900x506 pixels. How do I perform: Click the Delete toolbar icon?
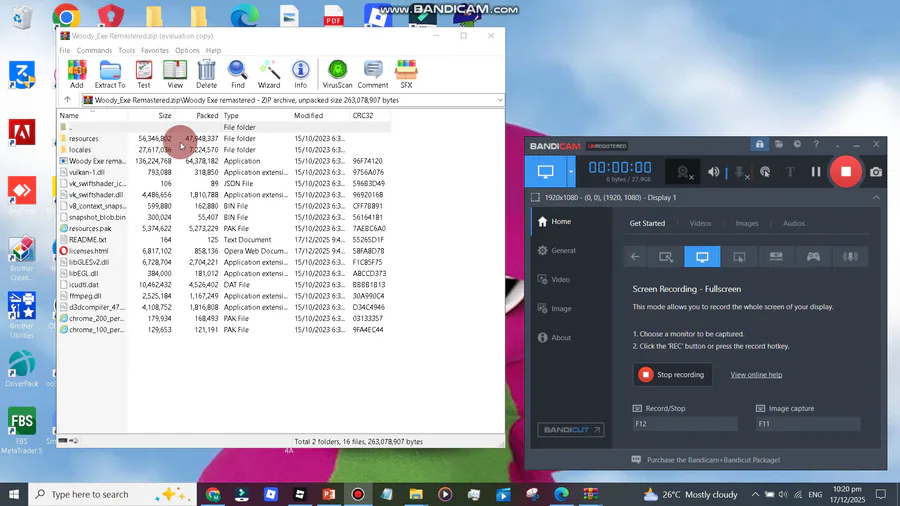point(207,74)
